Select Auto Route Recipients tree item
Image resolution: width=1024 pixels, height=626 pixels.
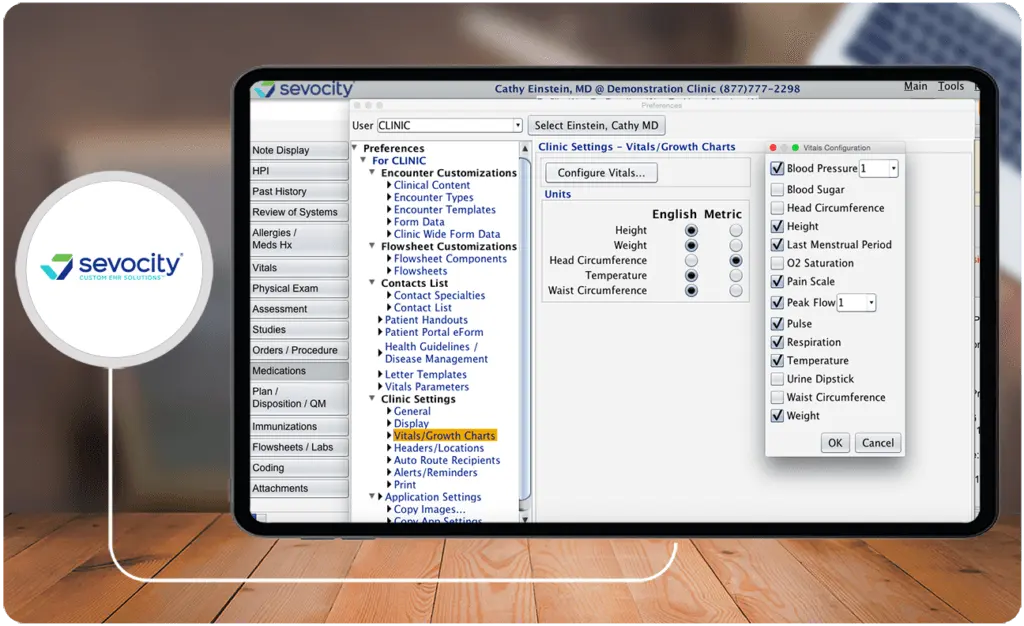(447, 460)
